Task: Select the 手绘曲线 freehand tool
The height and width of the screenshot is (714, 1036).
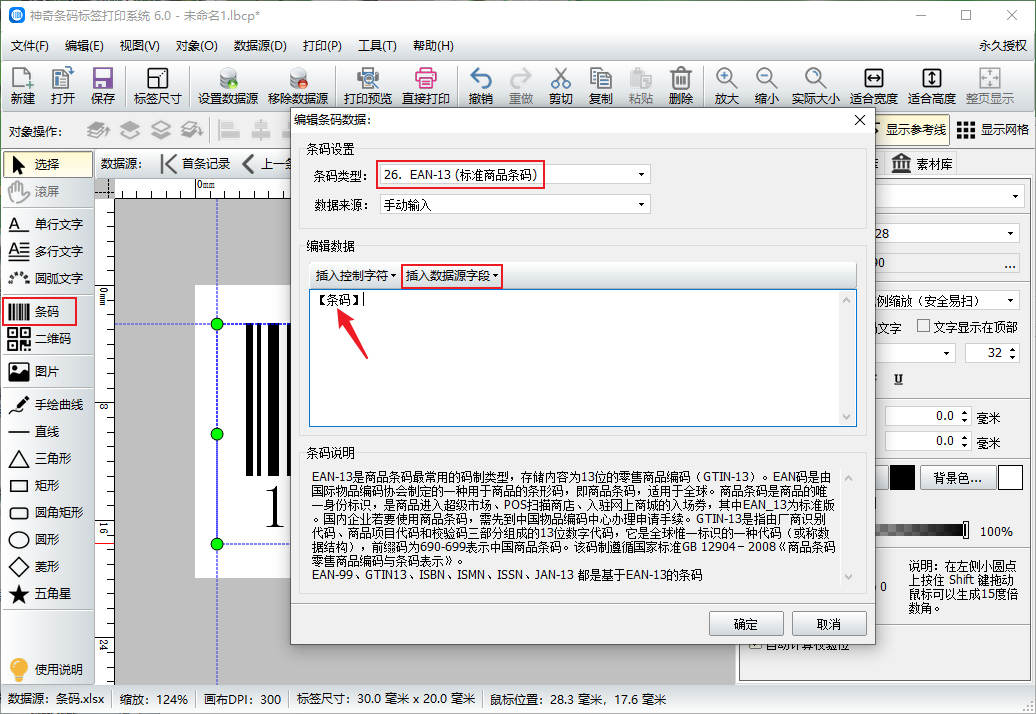Action: [48, 405]
